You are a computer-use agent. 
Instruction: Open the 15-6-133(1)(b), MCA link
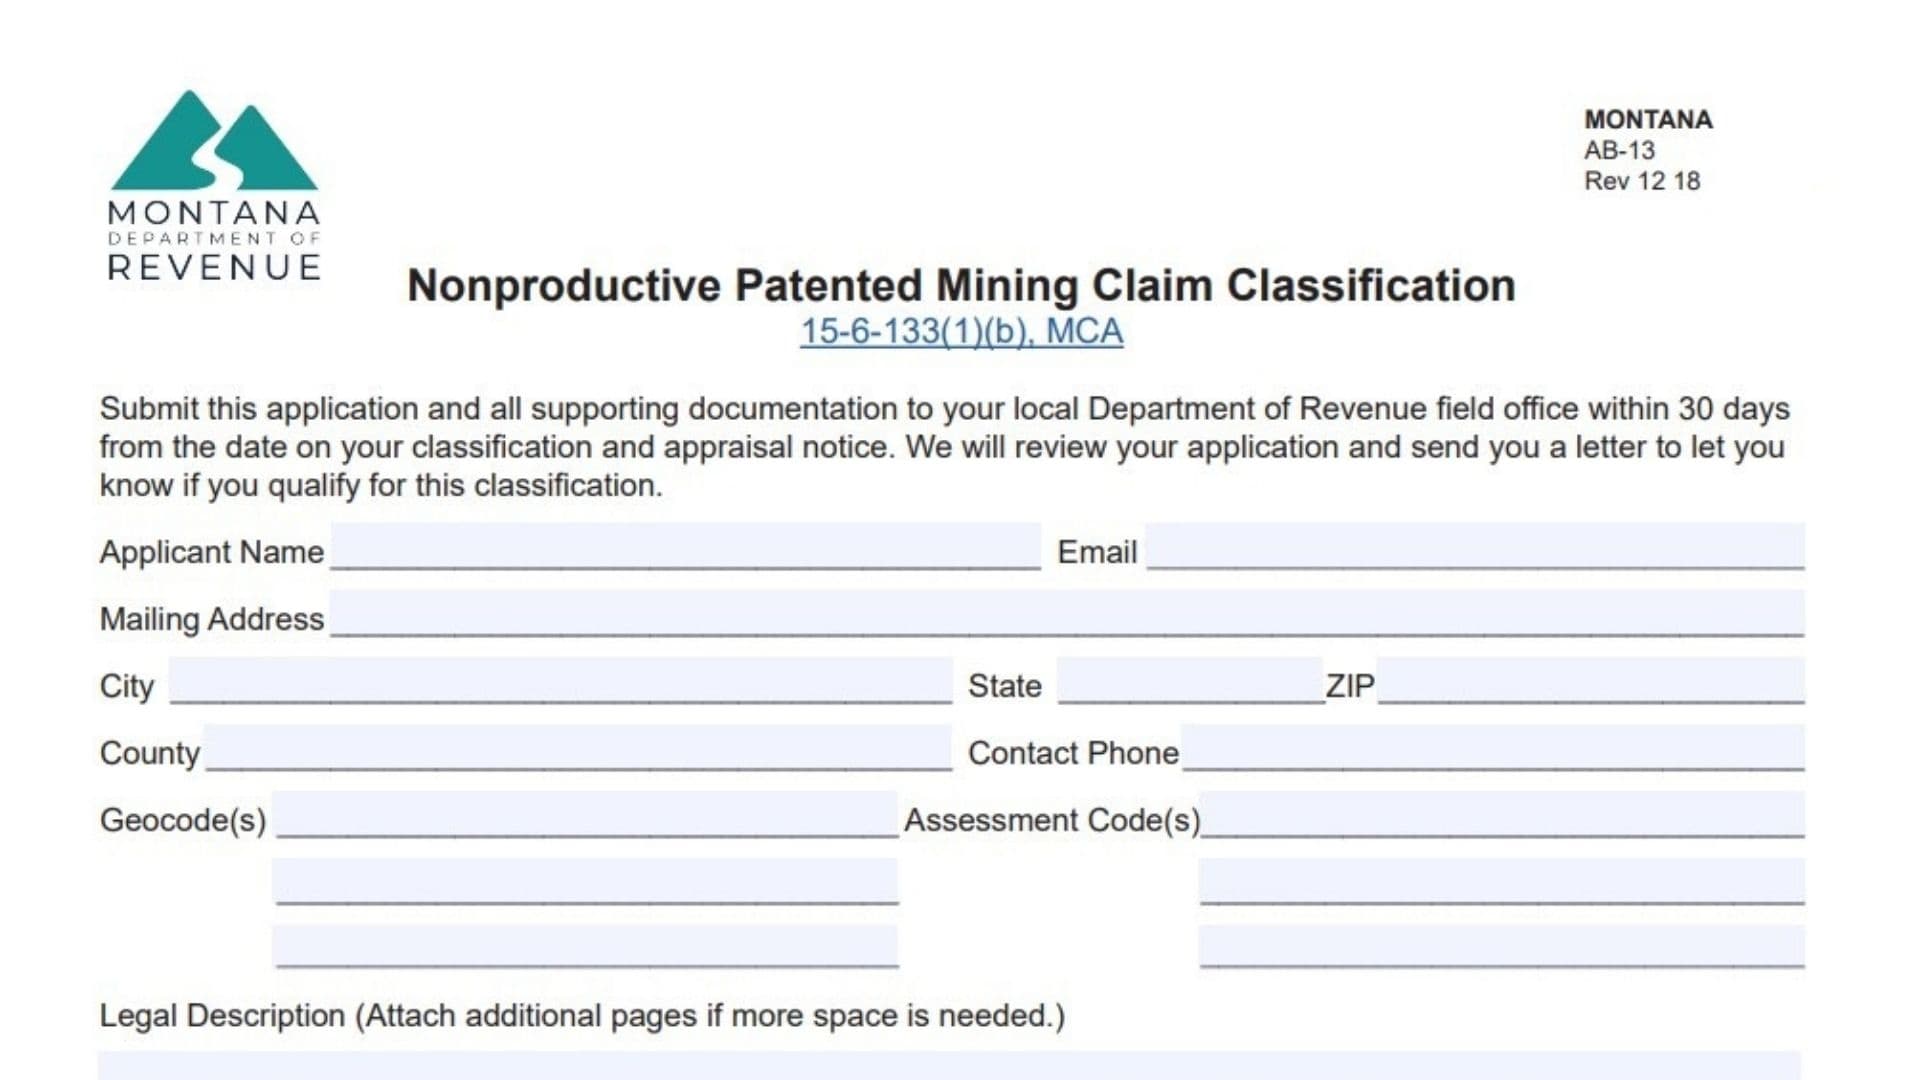961,332
